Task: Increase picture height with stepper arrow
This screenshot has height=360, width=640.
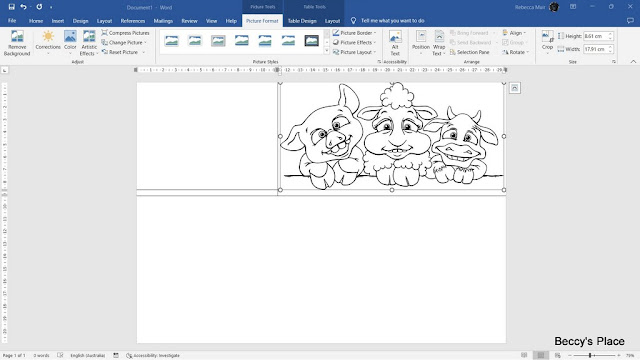Action: coord(610,34)
